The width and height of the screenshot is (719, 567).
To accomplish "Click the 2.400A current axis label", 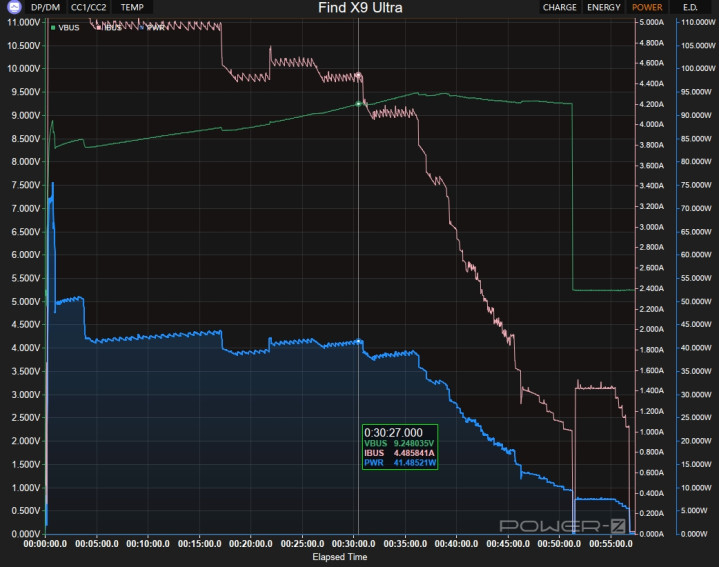I will click(652, 288).
